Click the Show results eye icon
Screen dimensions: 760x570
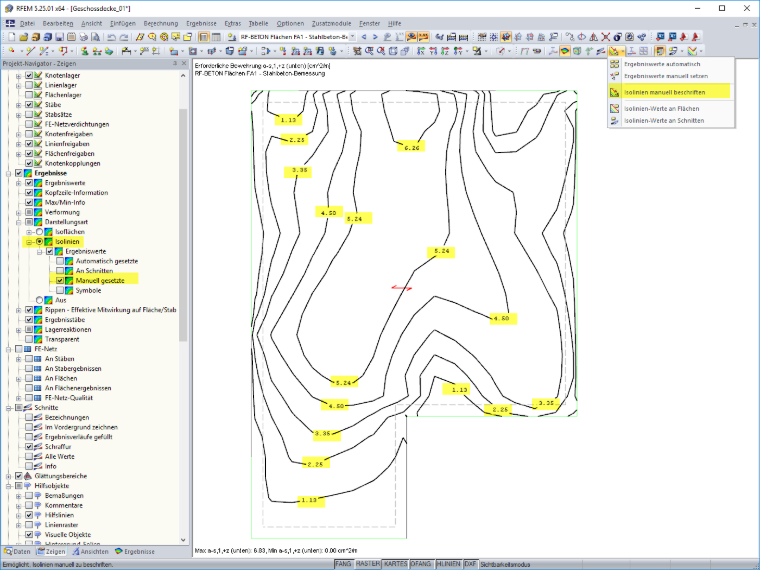(x=412, y=37)
